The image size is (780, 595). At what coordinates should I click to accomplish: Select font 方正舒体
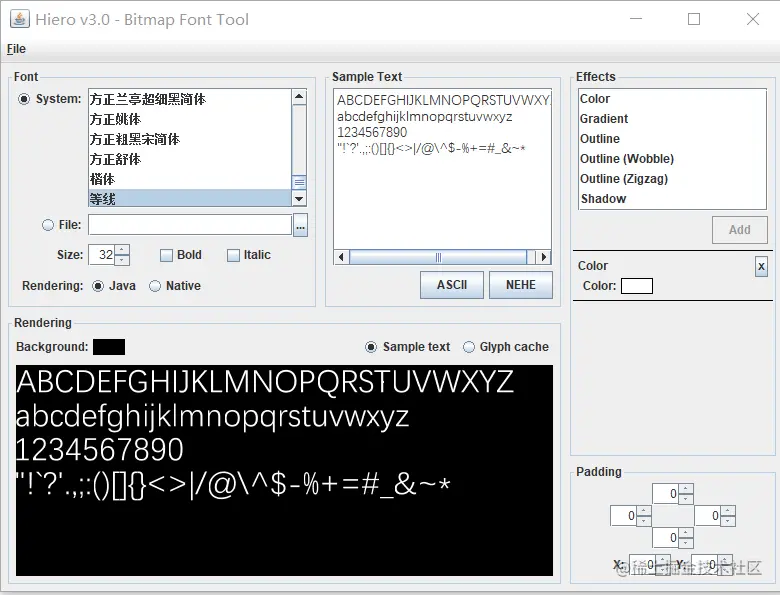pyautogui.click(x=189, y=159)
